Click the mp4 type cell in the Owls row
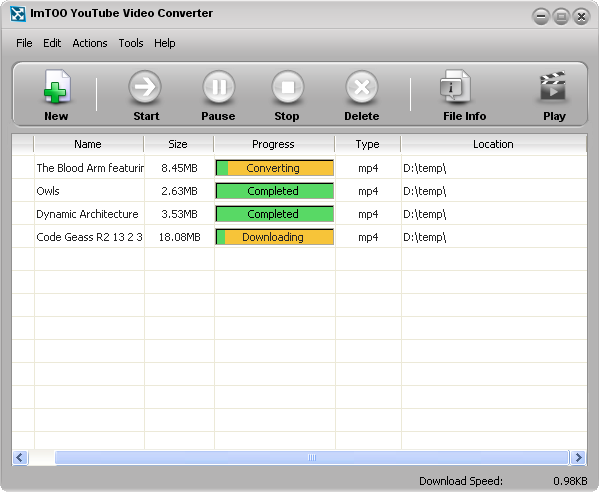This screenshot has width=599, height=492. coord(368,191)
